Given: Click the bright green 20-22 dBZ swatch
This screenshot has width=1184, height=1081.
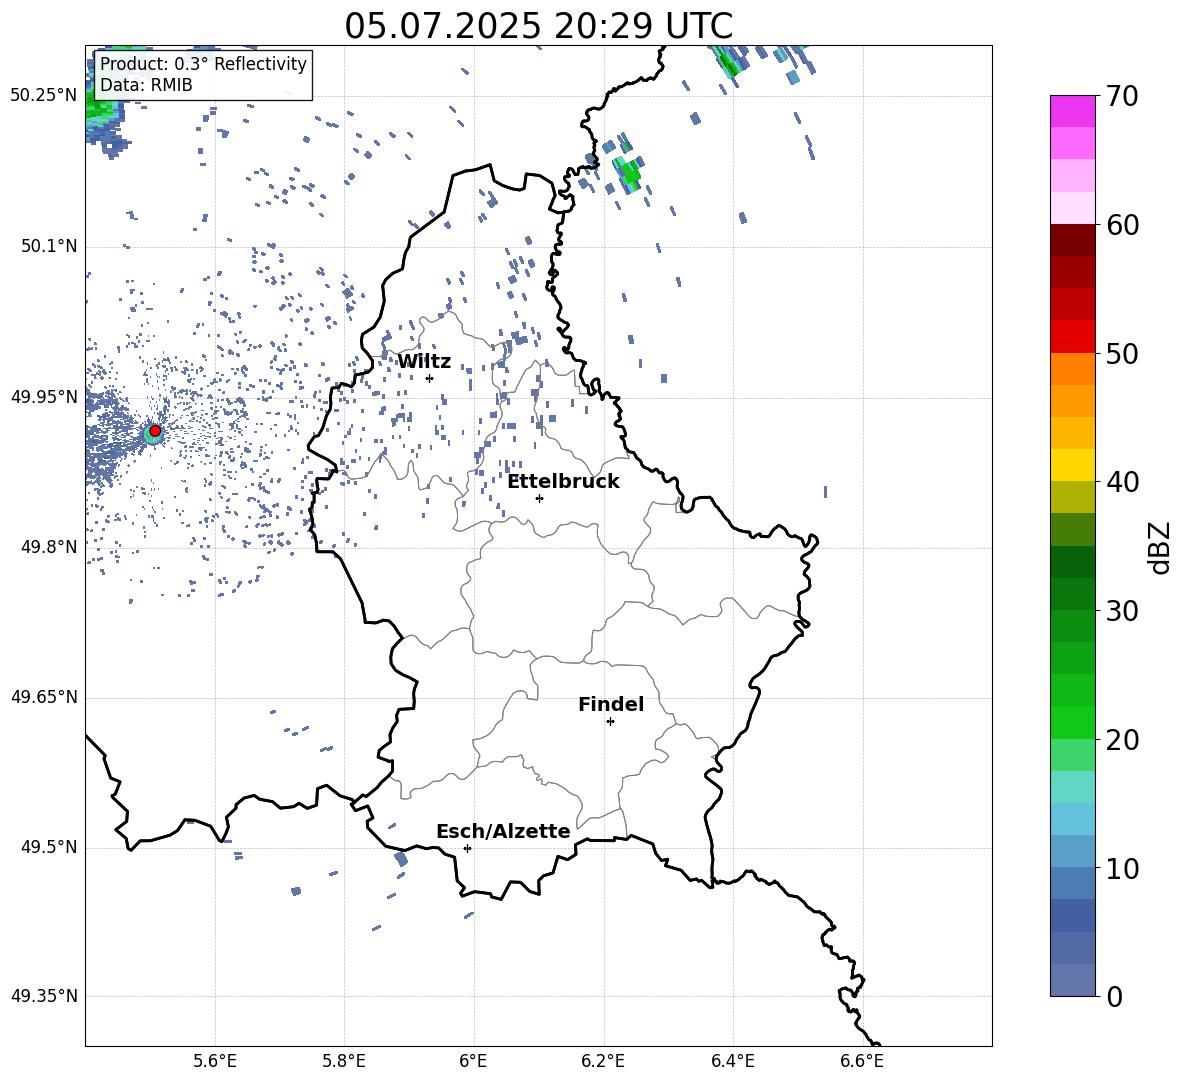Looking at the screenshot, I should [1072, 722].
